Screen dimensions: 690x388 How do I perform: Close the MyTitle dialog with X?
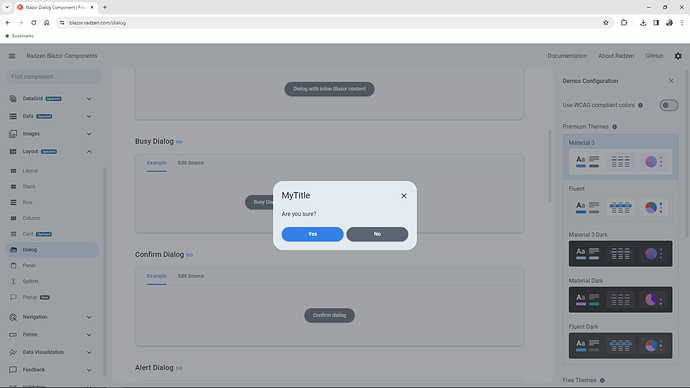pyautogui.click(x=404, y=196)
